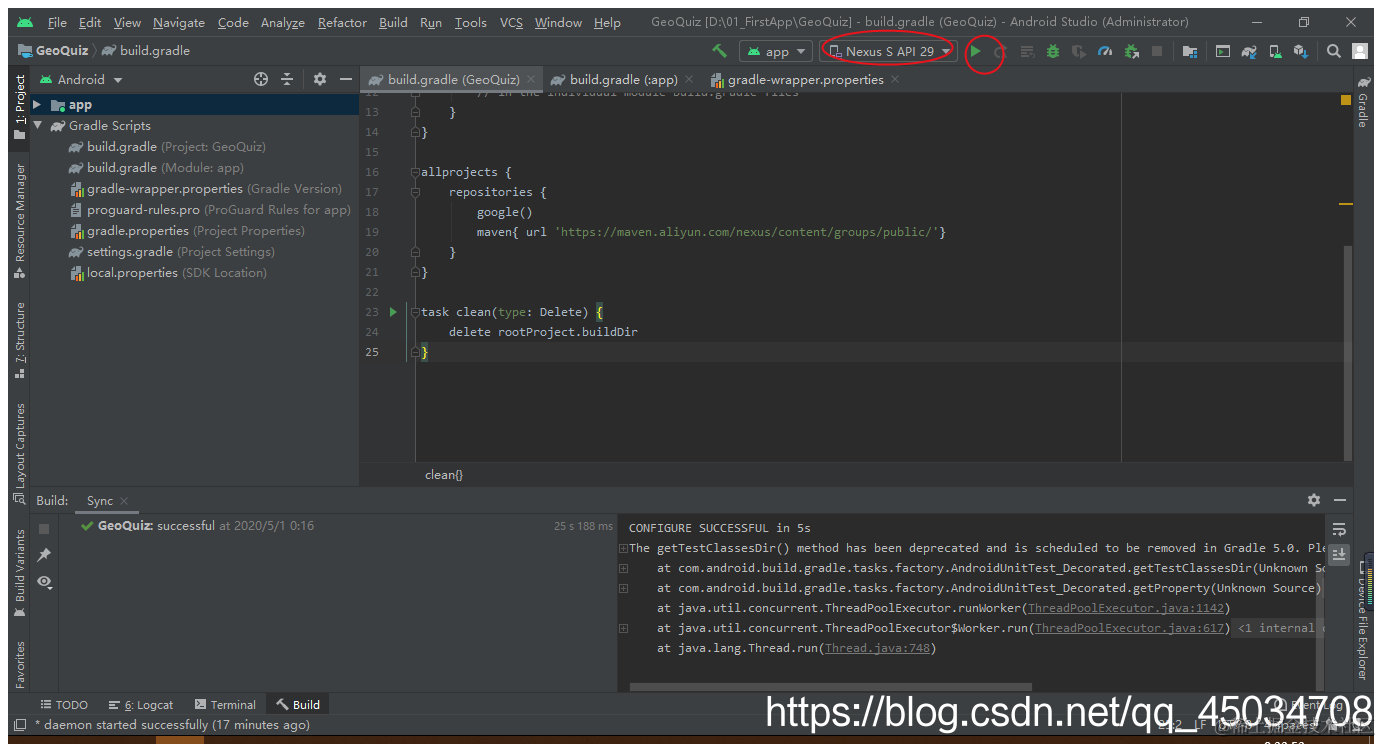Screen dimensions: 1382x744
Task: Click the Stop square in main toolbar
Action: point(1157,51)
